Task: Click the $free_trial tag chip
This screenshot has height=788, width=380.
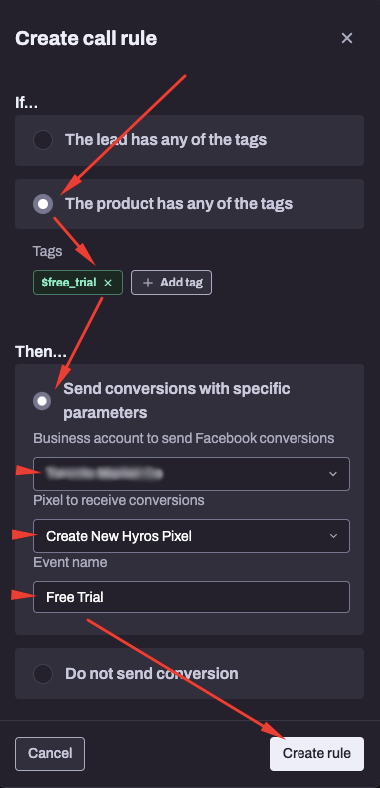Action: (x=77, y=283)
